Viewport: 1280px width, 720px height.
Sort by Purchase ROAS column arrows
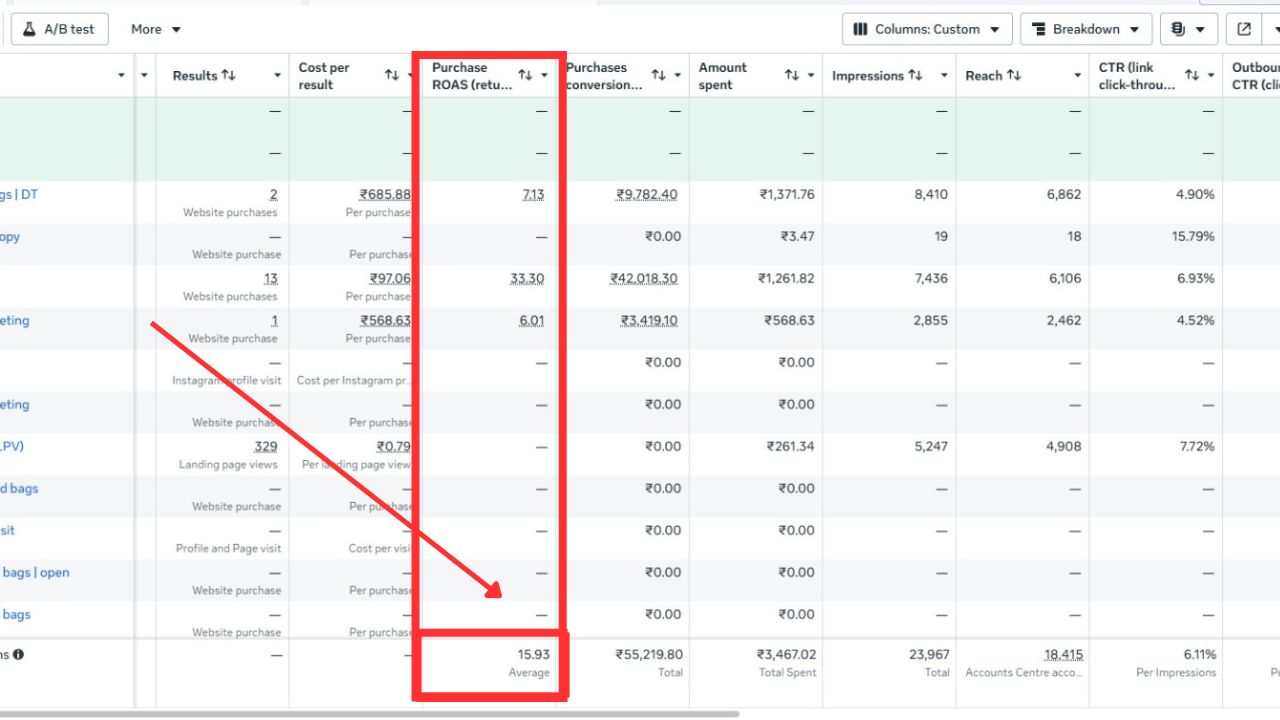pos(525,75)
